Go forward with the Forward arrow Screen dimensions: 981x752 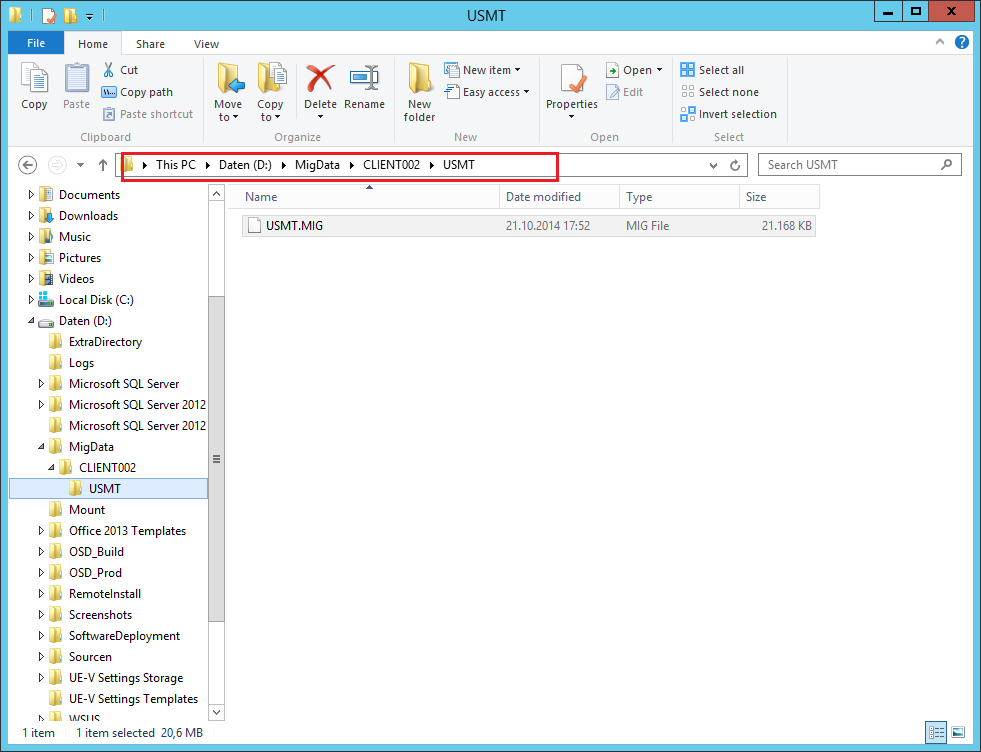point(57,165)
